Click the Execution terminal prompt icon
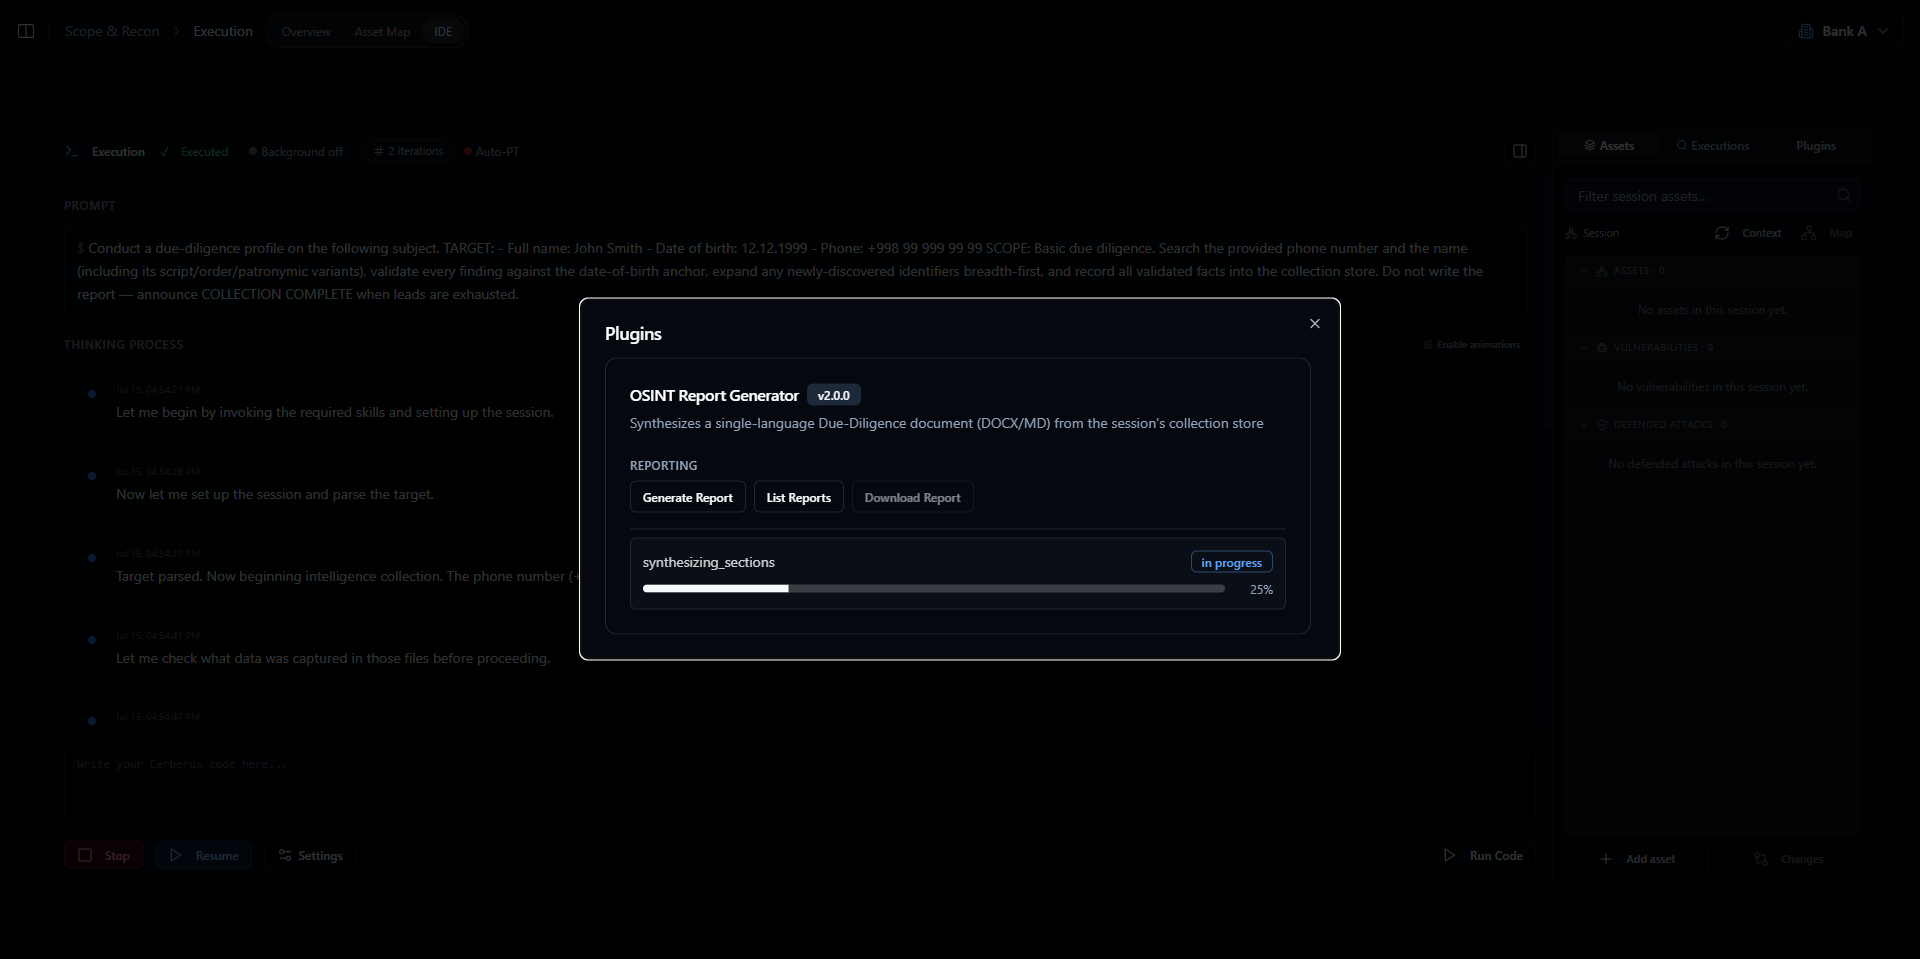The height and width of the screenshot is (959, 1920). point(71,152)
